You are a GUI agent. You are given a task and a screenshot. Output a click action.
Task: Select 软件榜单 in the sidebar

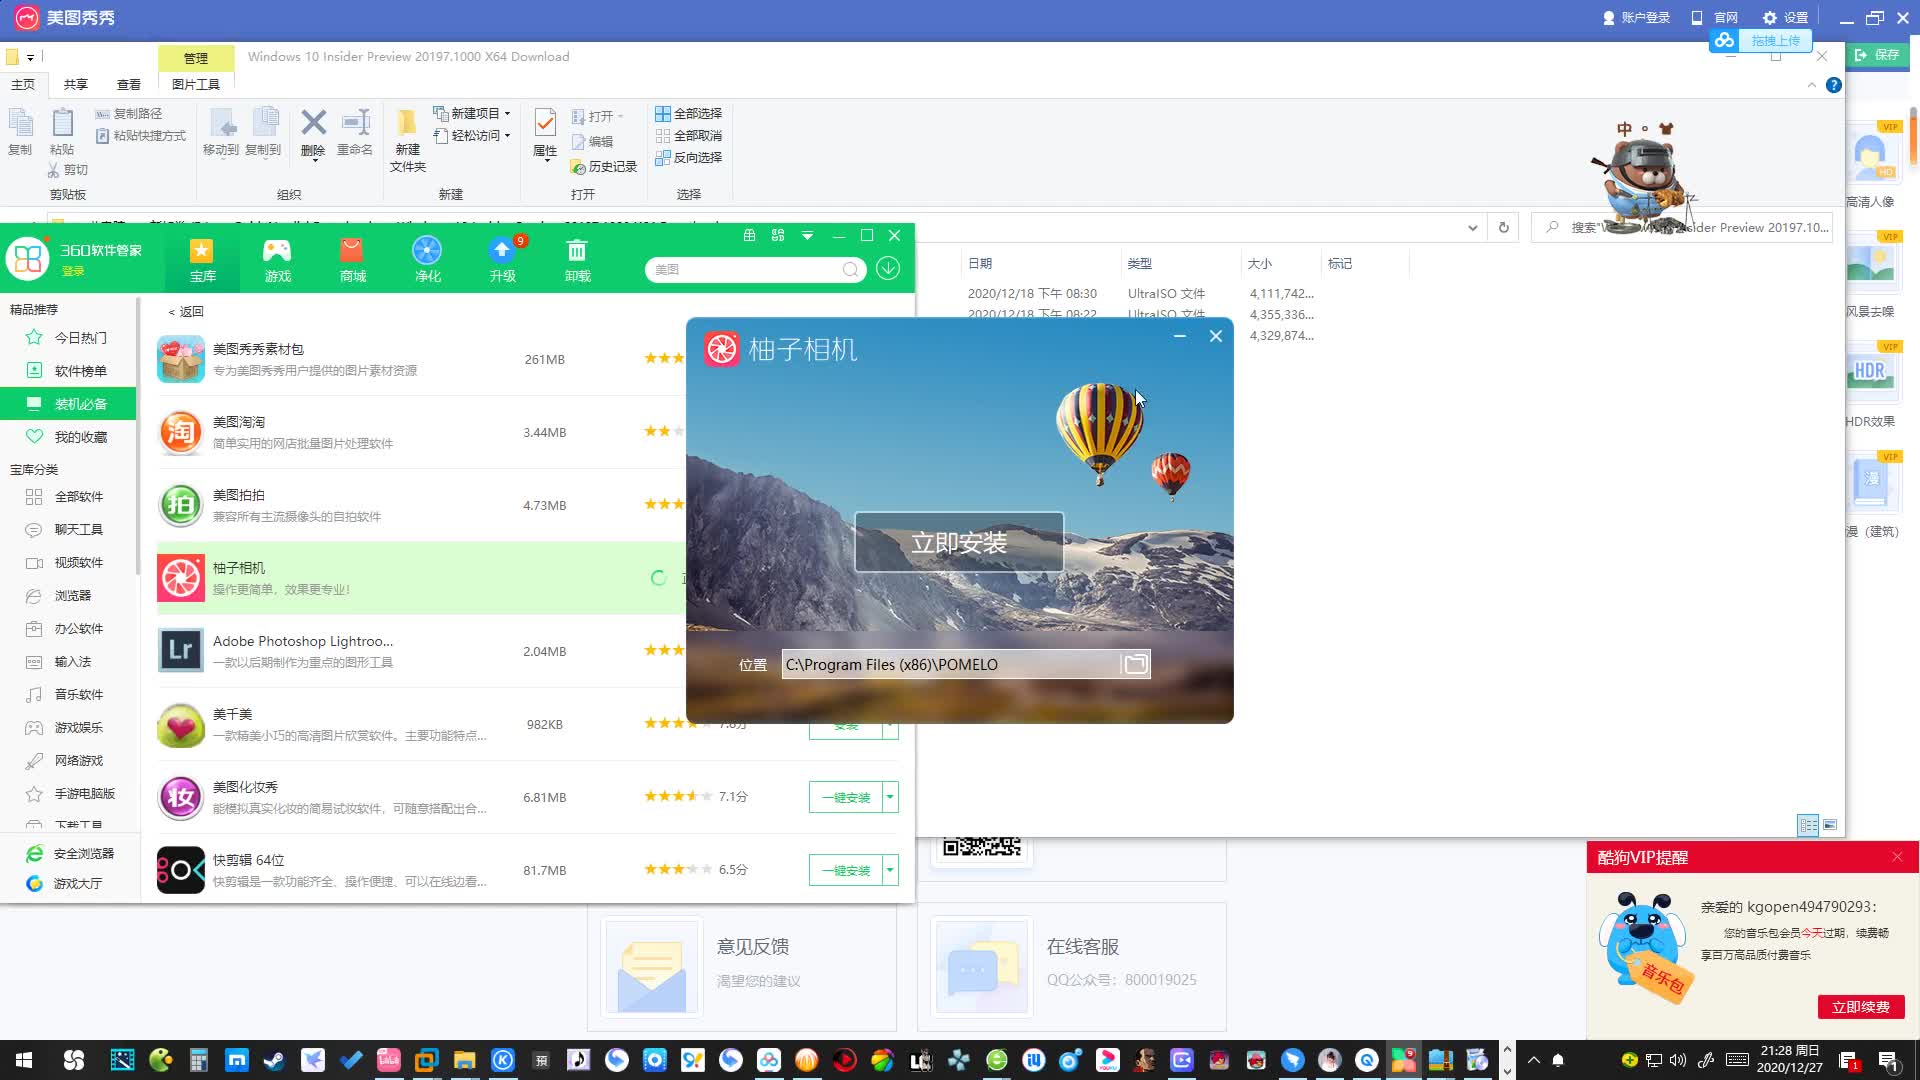[68, 371]
